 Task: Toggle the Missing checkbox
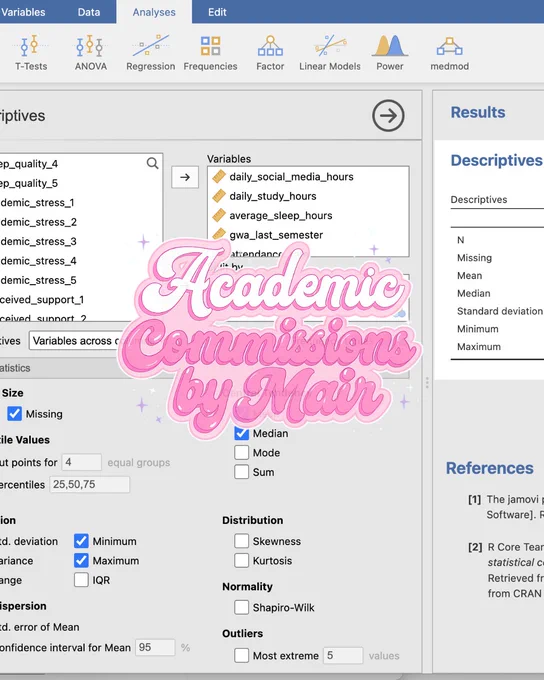coord(14,414)
